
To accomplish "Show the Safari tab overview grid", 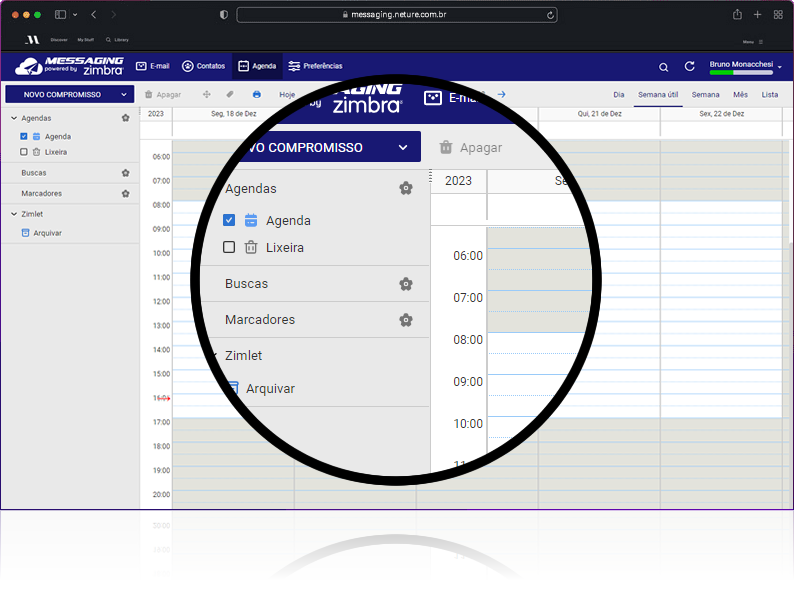I will tap(778, 15).
